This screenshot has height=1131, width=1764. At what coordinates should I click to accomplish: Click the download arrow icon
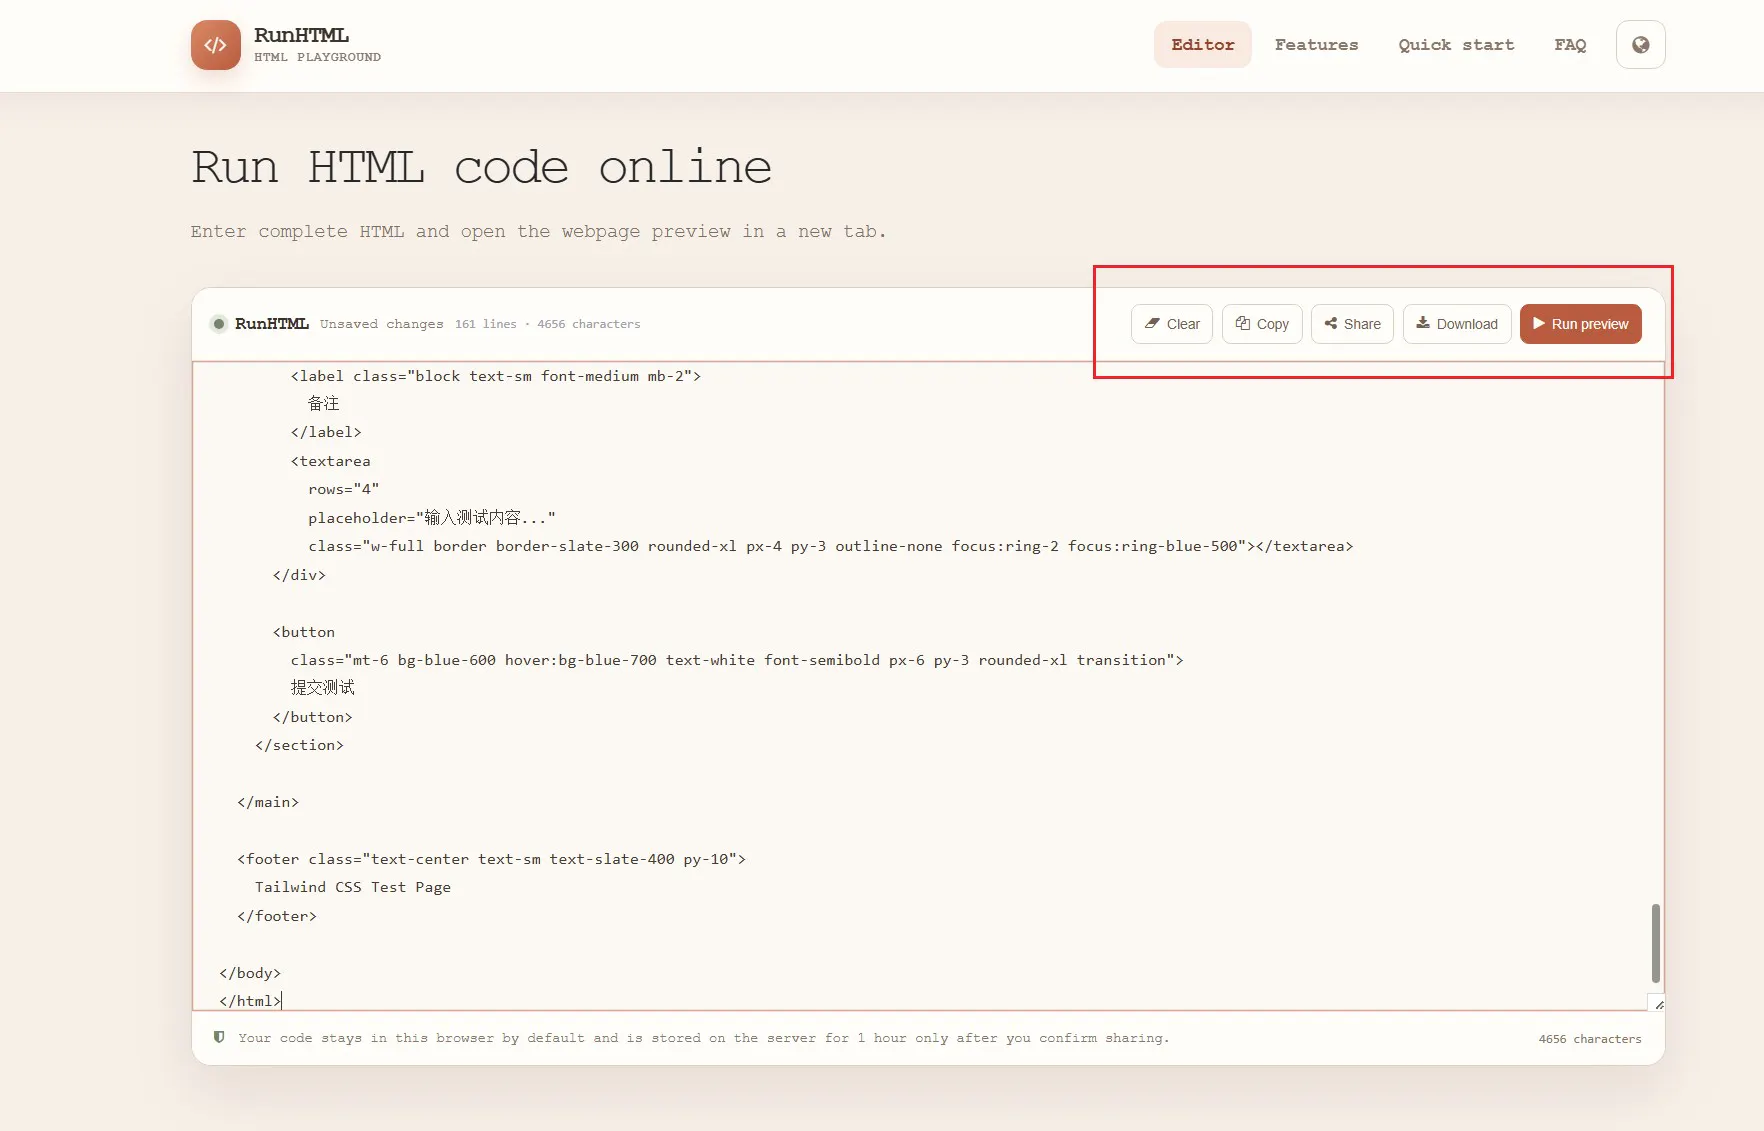(x=1423, y=323)
